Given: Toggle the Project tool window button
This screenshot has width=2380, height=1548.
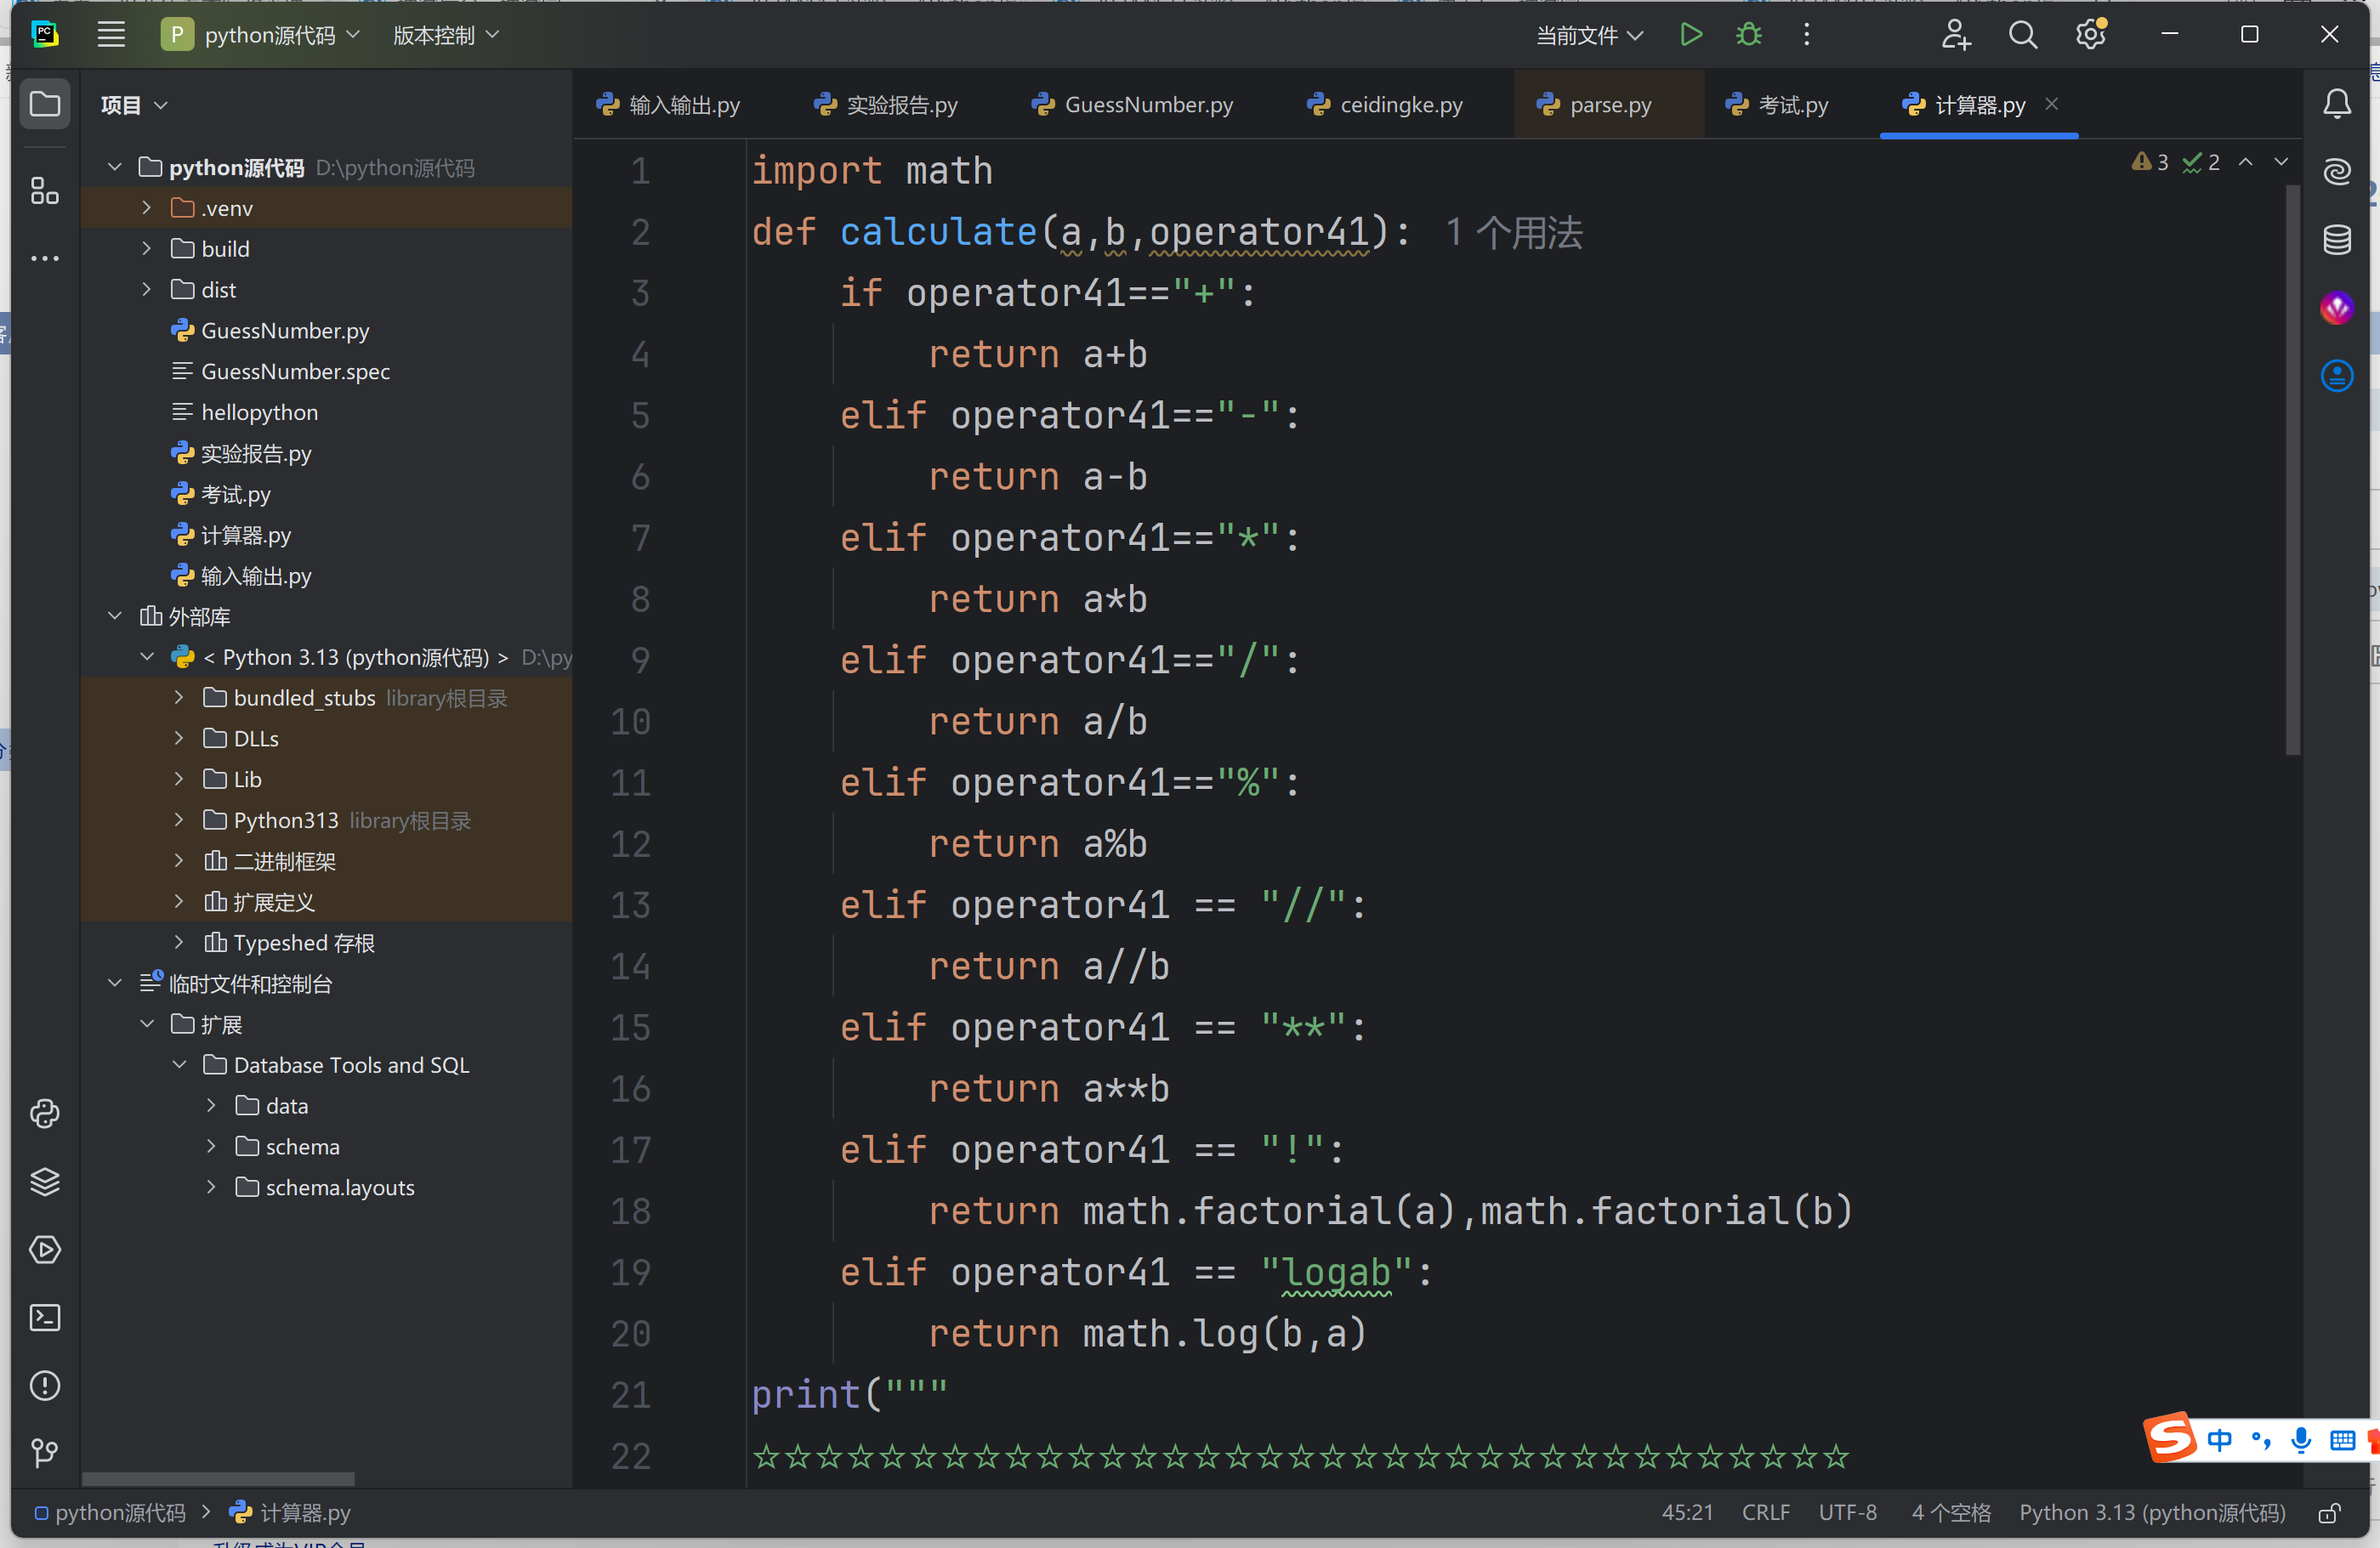Looking at the screenshot, I should (x=45, y=104).
